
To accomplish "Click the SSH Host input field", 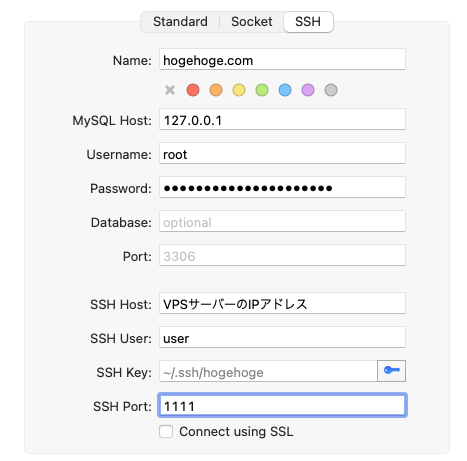I will click(282, 303).
